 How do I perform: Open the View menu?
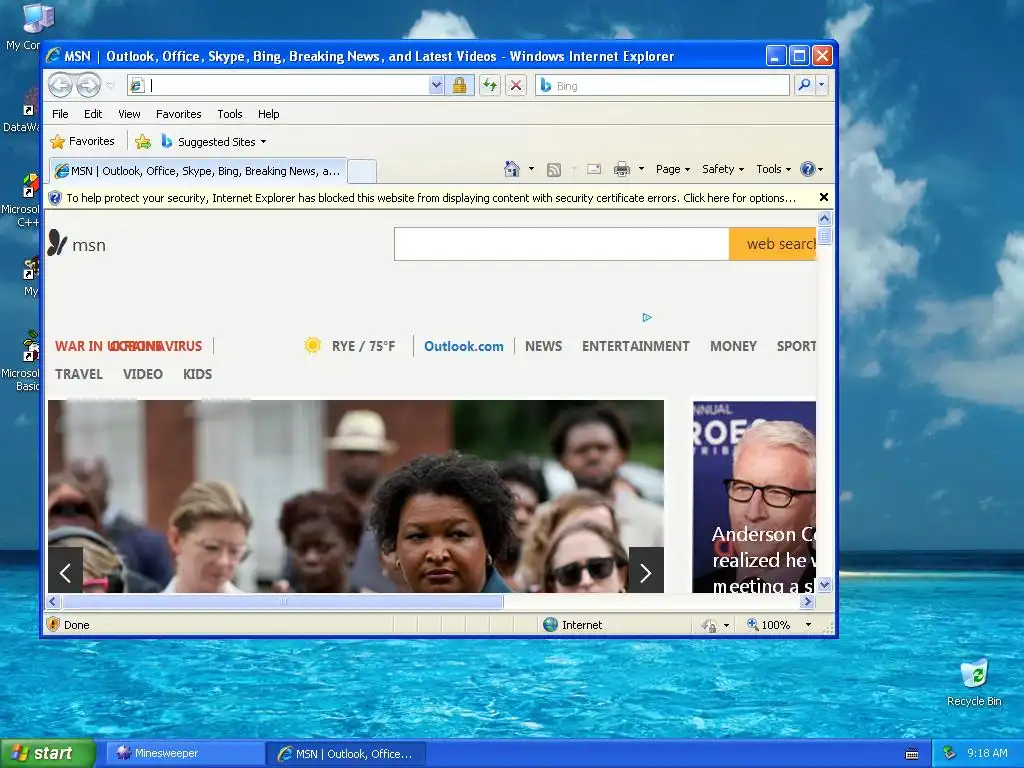click(x=129, y=114)
